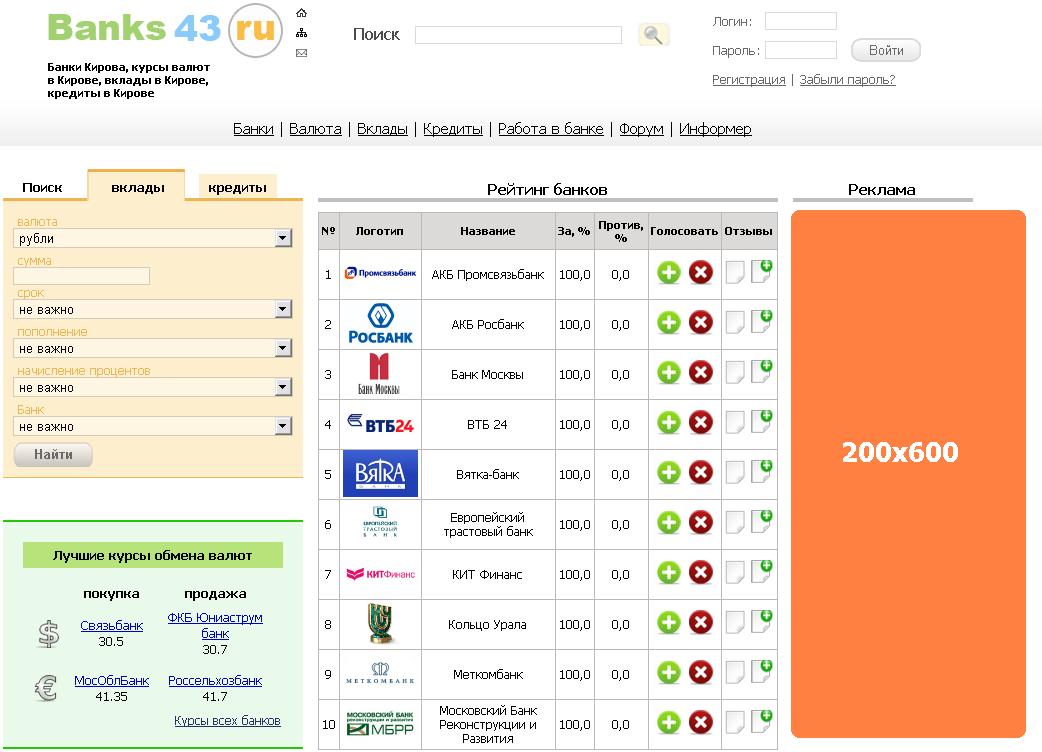Image resolution: width=1042 pixels, height=752 pixels.
Task: Vote against АКБ Росбанк with red cross
Action: pos(700,323)
